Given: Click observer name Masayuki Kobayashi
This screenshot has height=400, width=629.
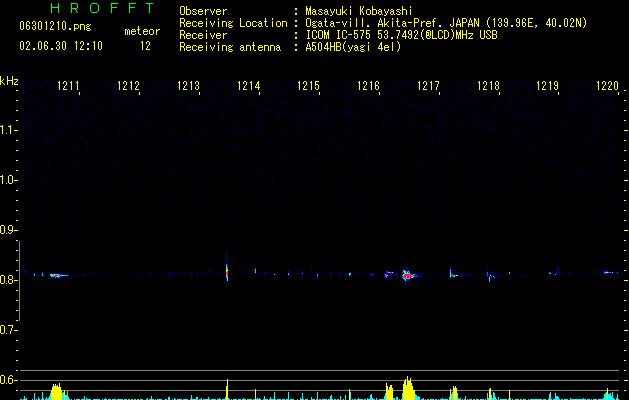Looking at the screenshot, I should pyautogui.click(x=359, y=11).
